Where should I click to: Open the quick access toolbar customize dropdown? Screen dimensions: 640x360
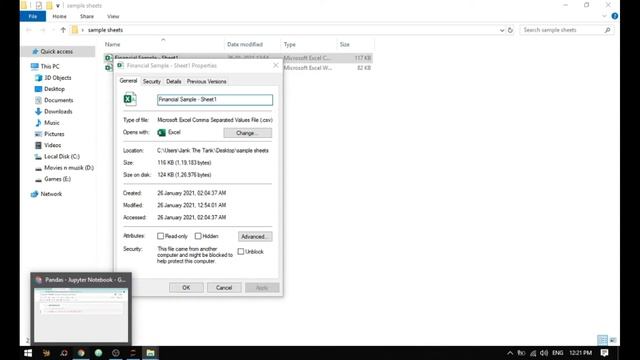58,6
